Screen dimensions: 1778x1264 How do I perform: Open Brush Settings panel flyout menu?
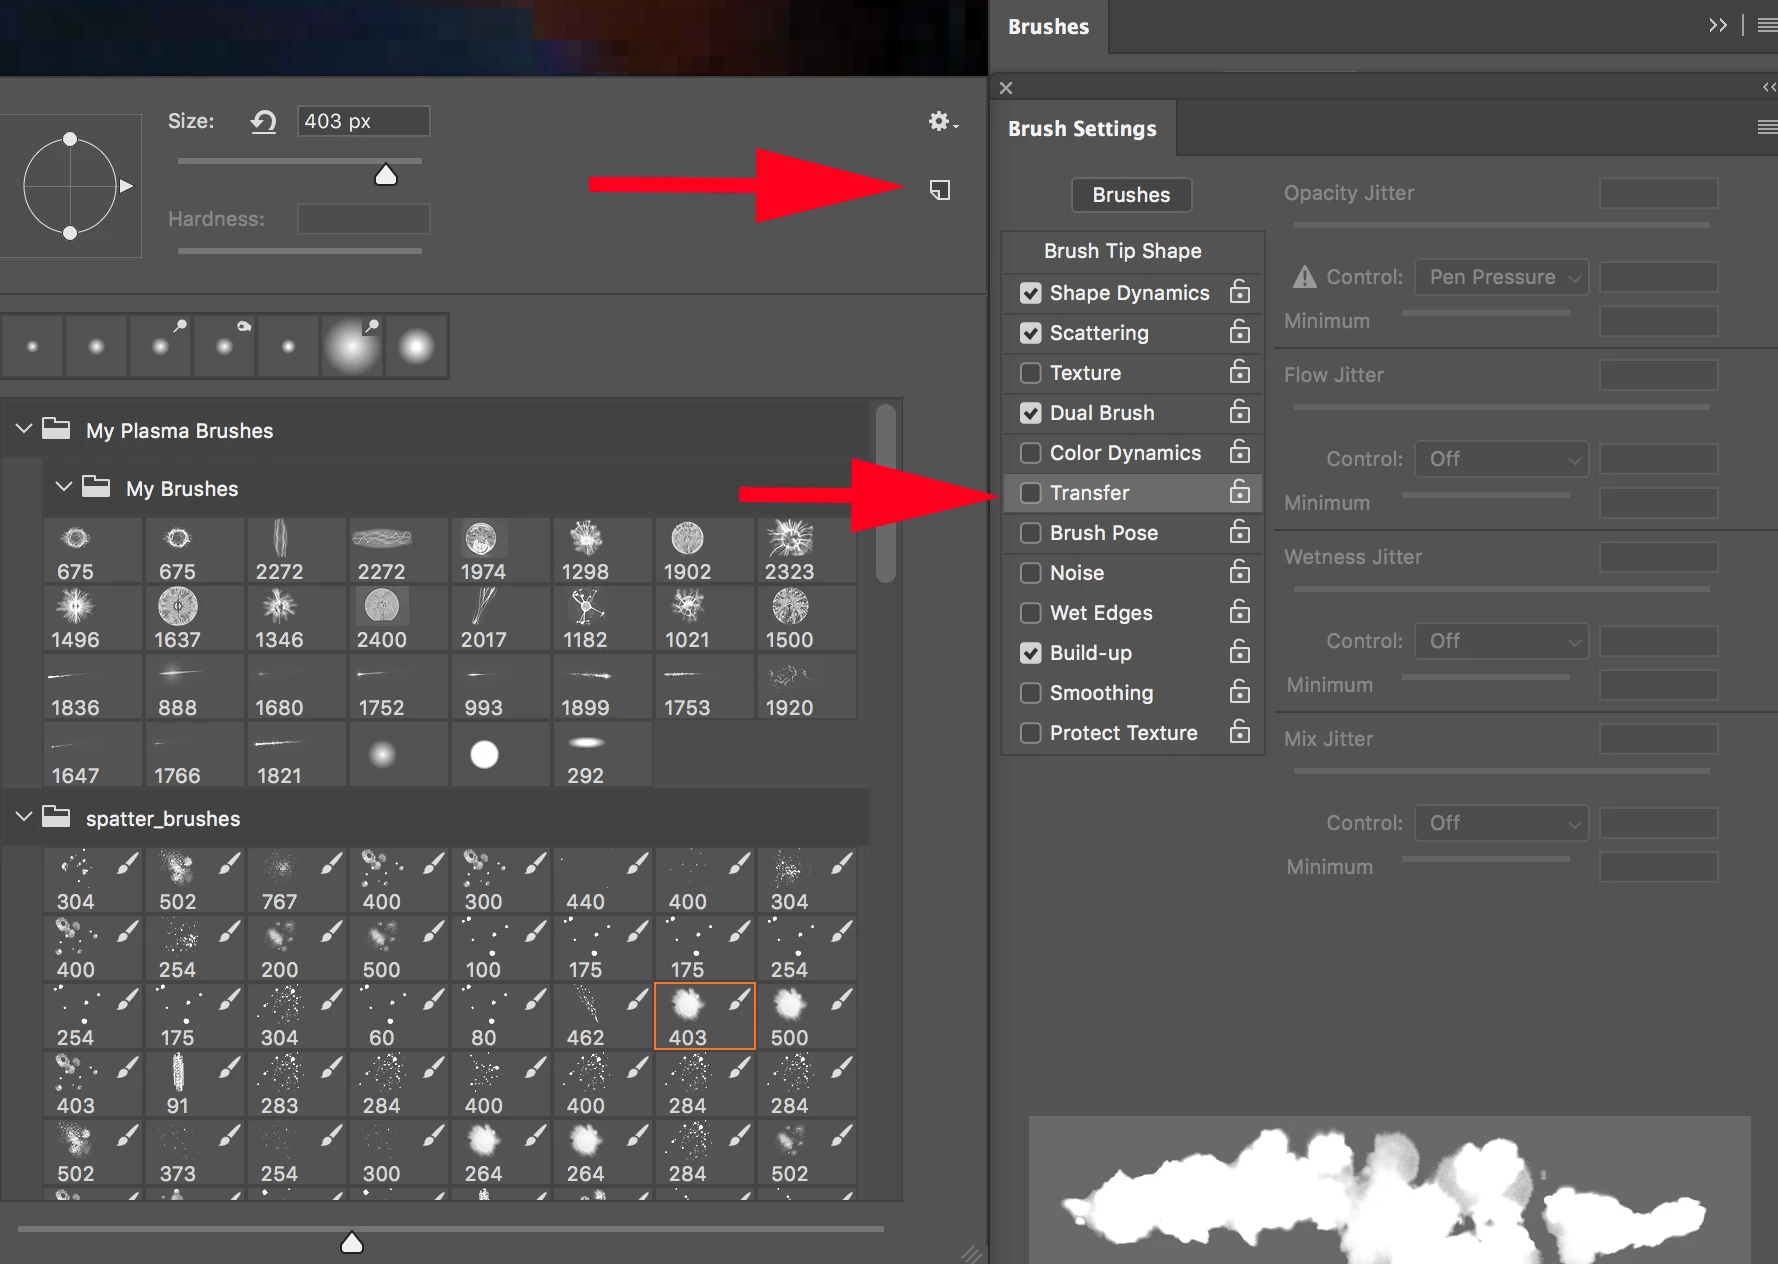[1767, 127]
